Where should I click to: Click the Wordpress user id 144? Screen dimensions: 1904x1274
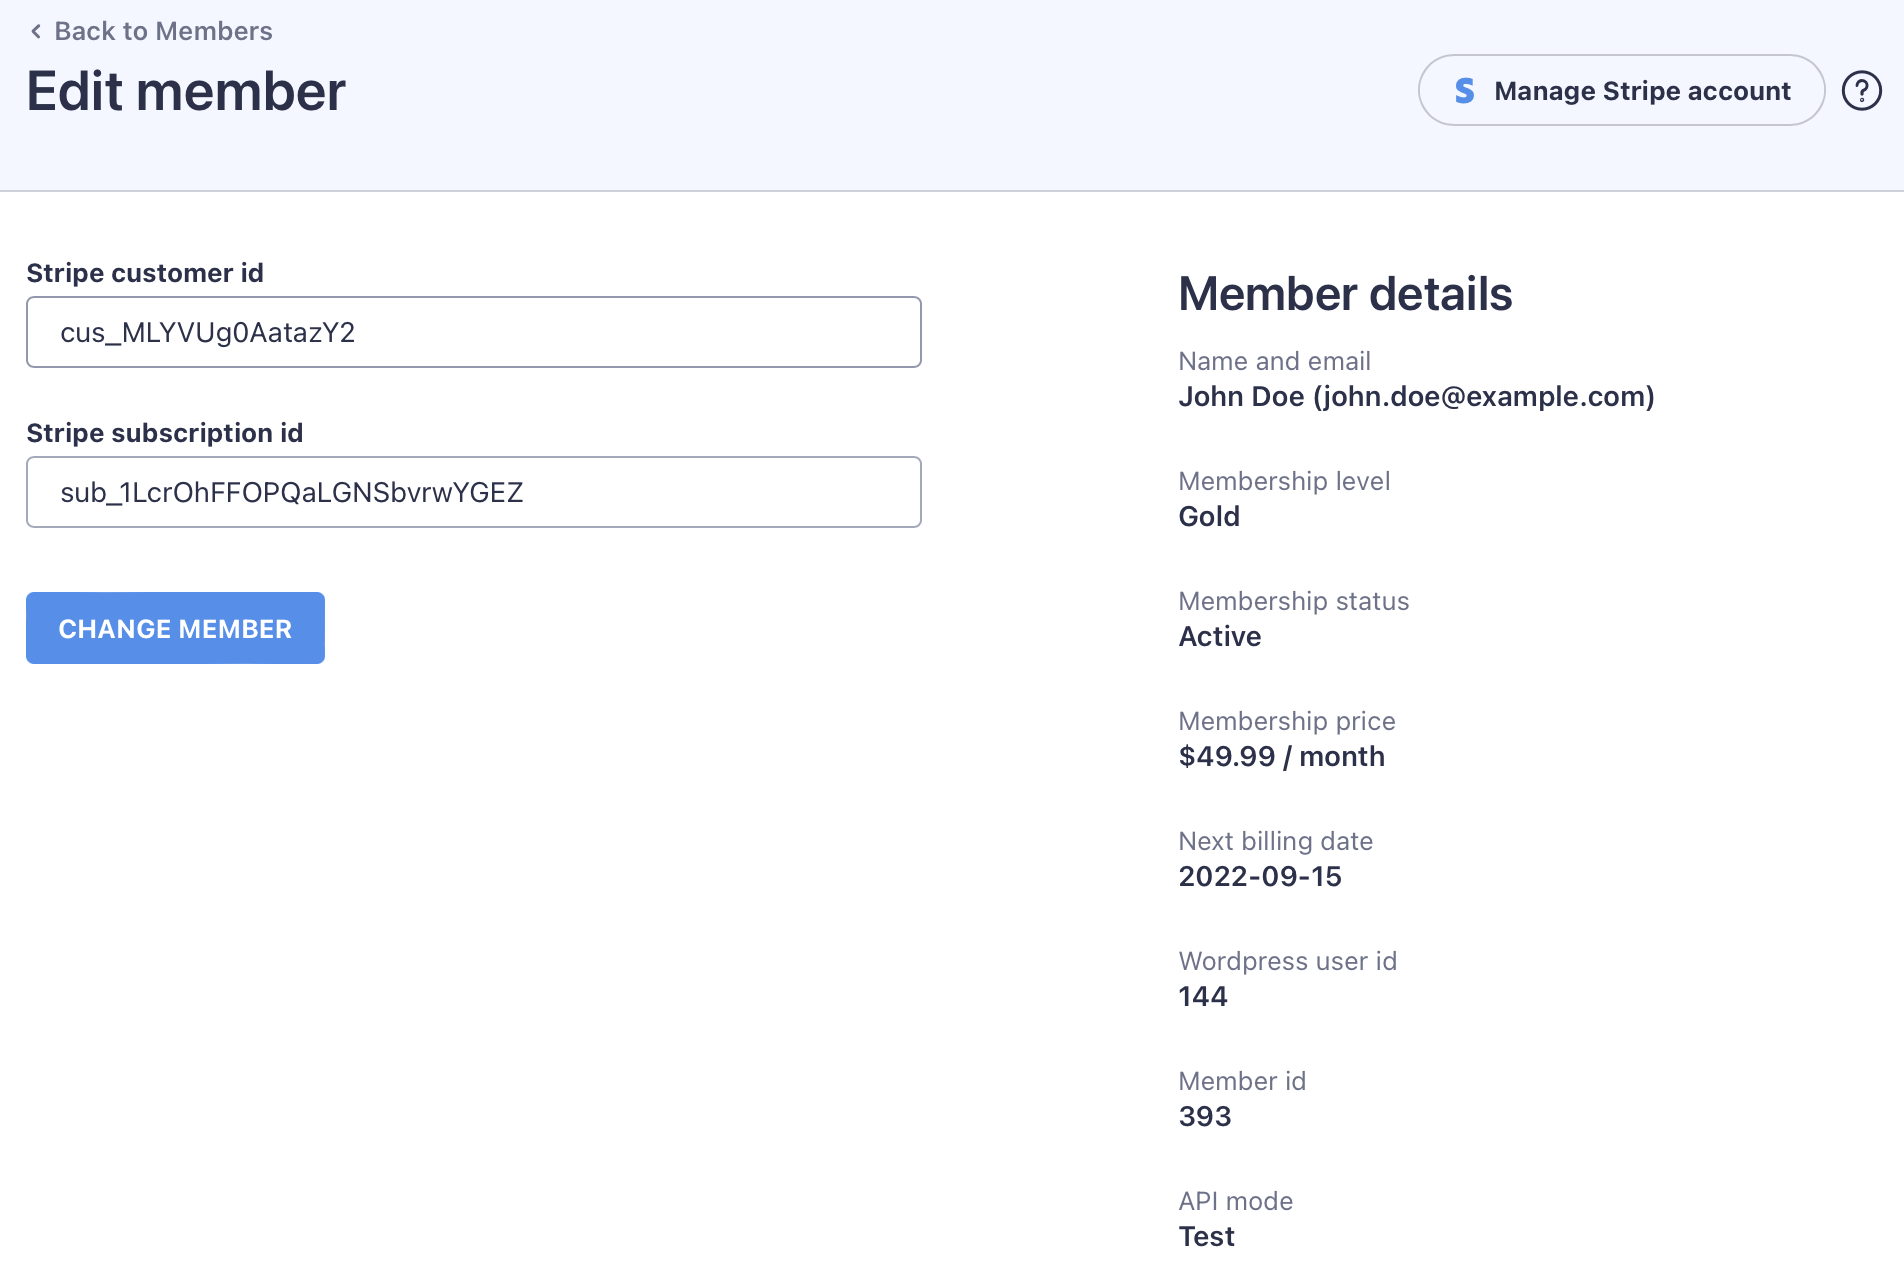click(x=1203, y=997)
